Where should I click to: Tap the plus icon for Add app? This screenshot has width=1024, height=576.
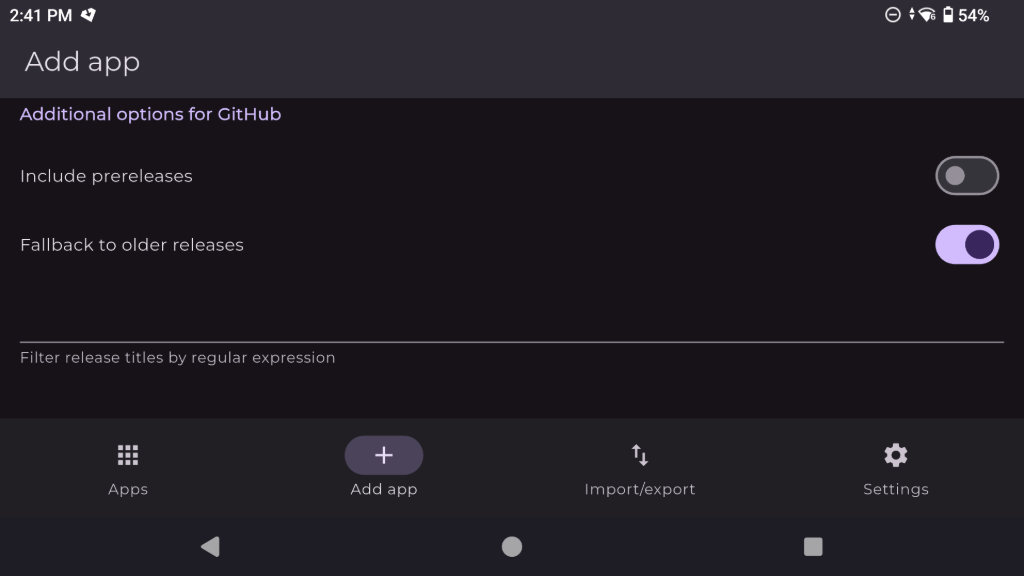[x=384, y=456]
